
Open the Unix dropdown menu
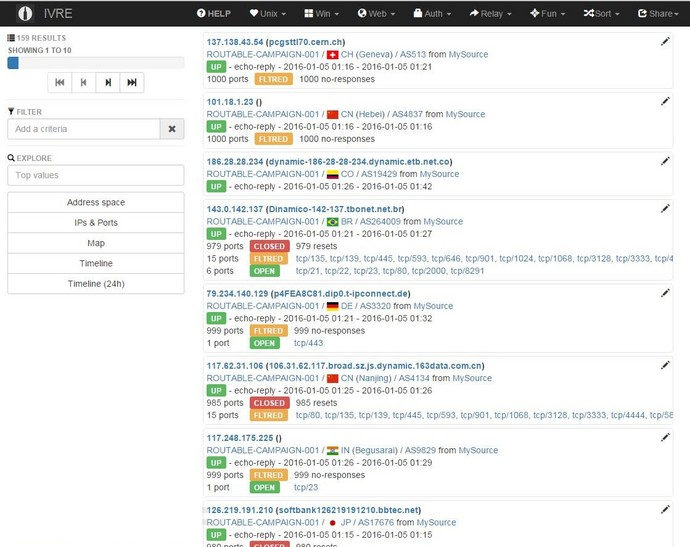(x=268, y=14)
